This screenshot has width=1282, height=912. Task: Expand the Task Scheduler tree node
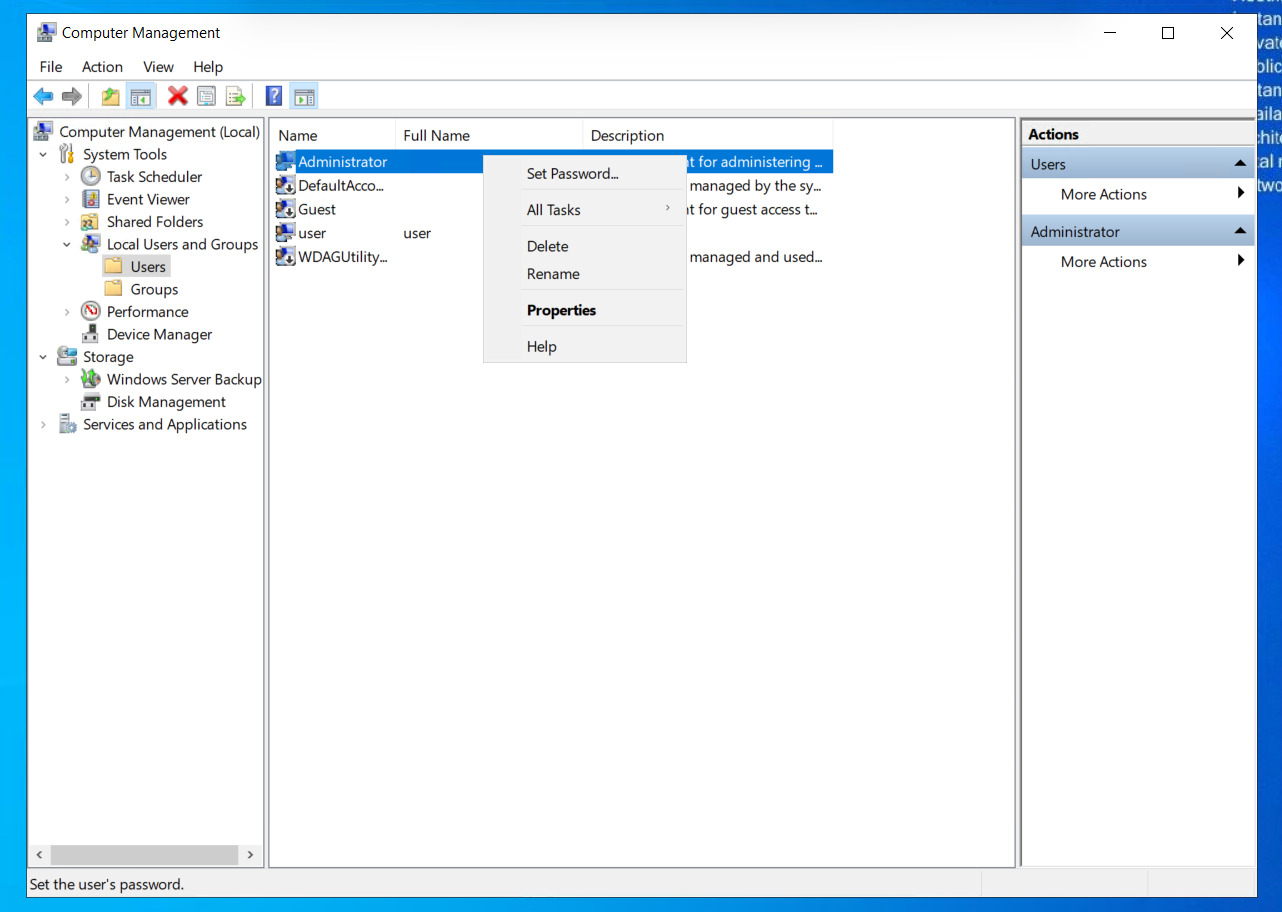pyautogui.click(x=67, y=177)
